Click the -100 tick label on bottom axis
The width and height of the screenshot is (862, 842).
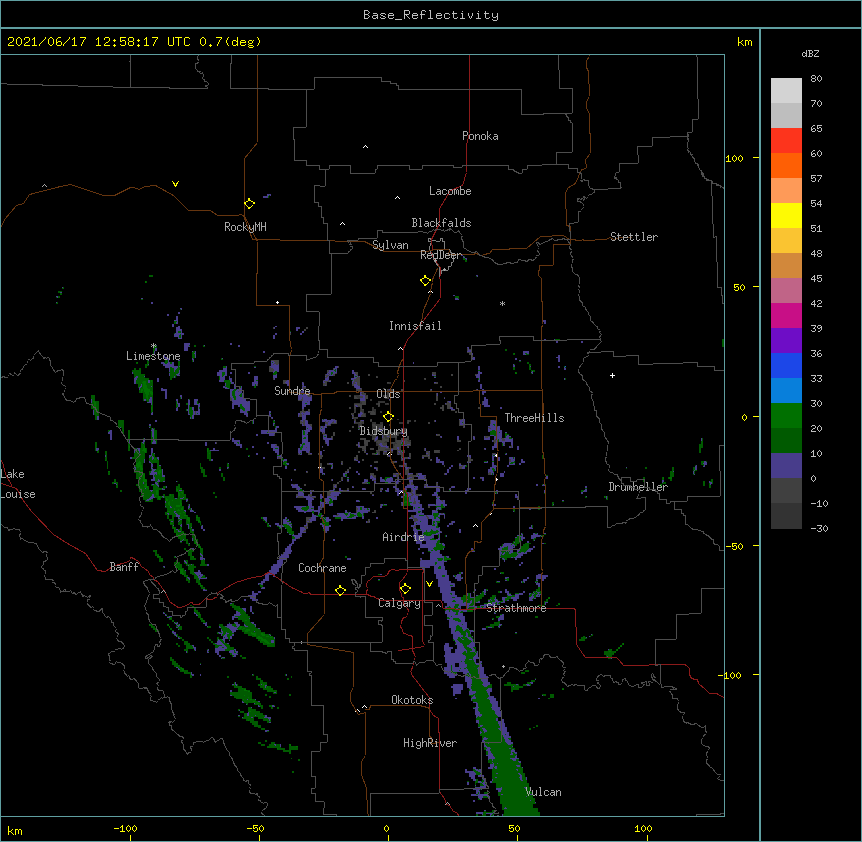click(x=125, y=829)
